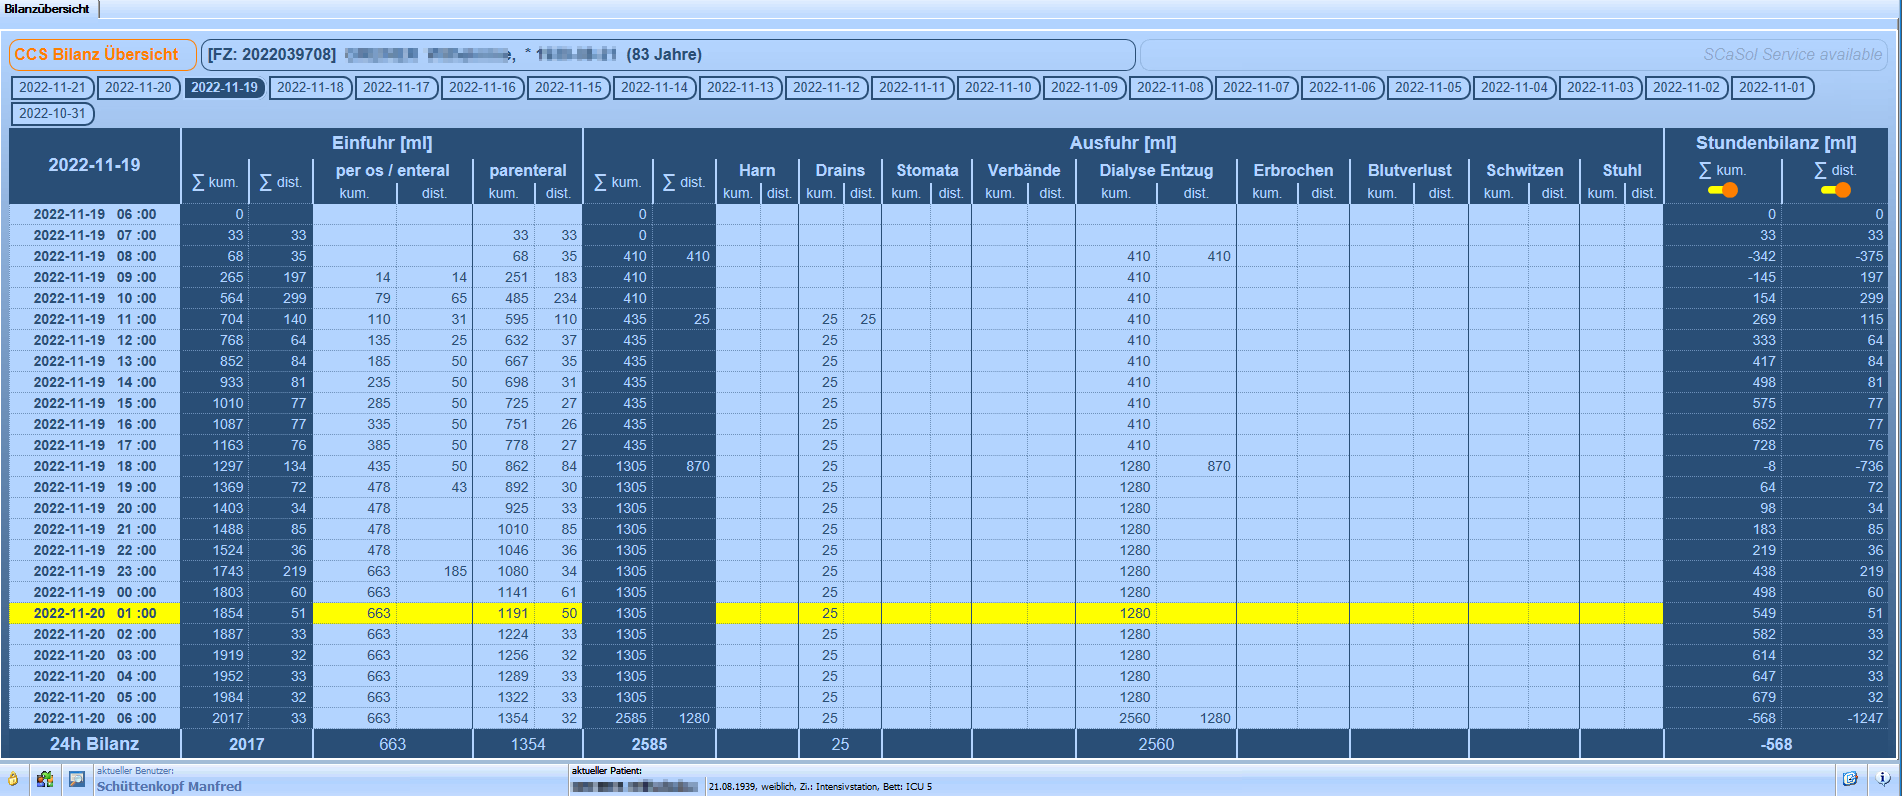Select the active 2022-11-19 date tab

tap(224, 88)
